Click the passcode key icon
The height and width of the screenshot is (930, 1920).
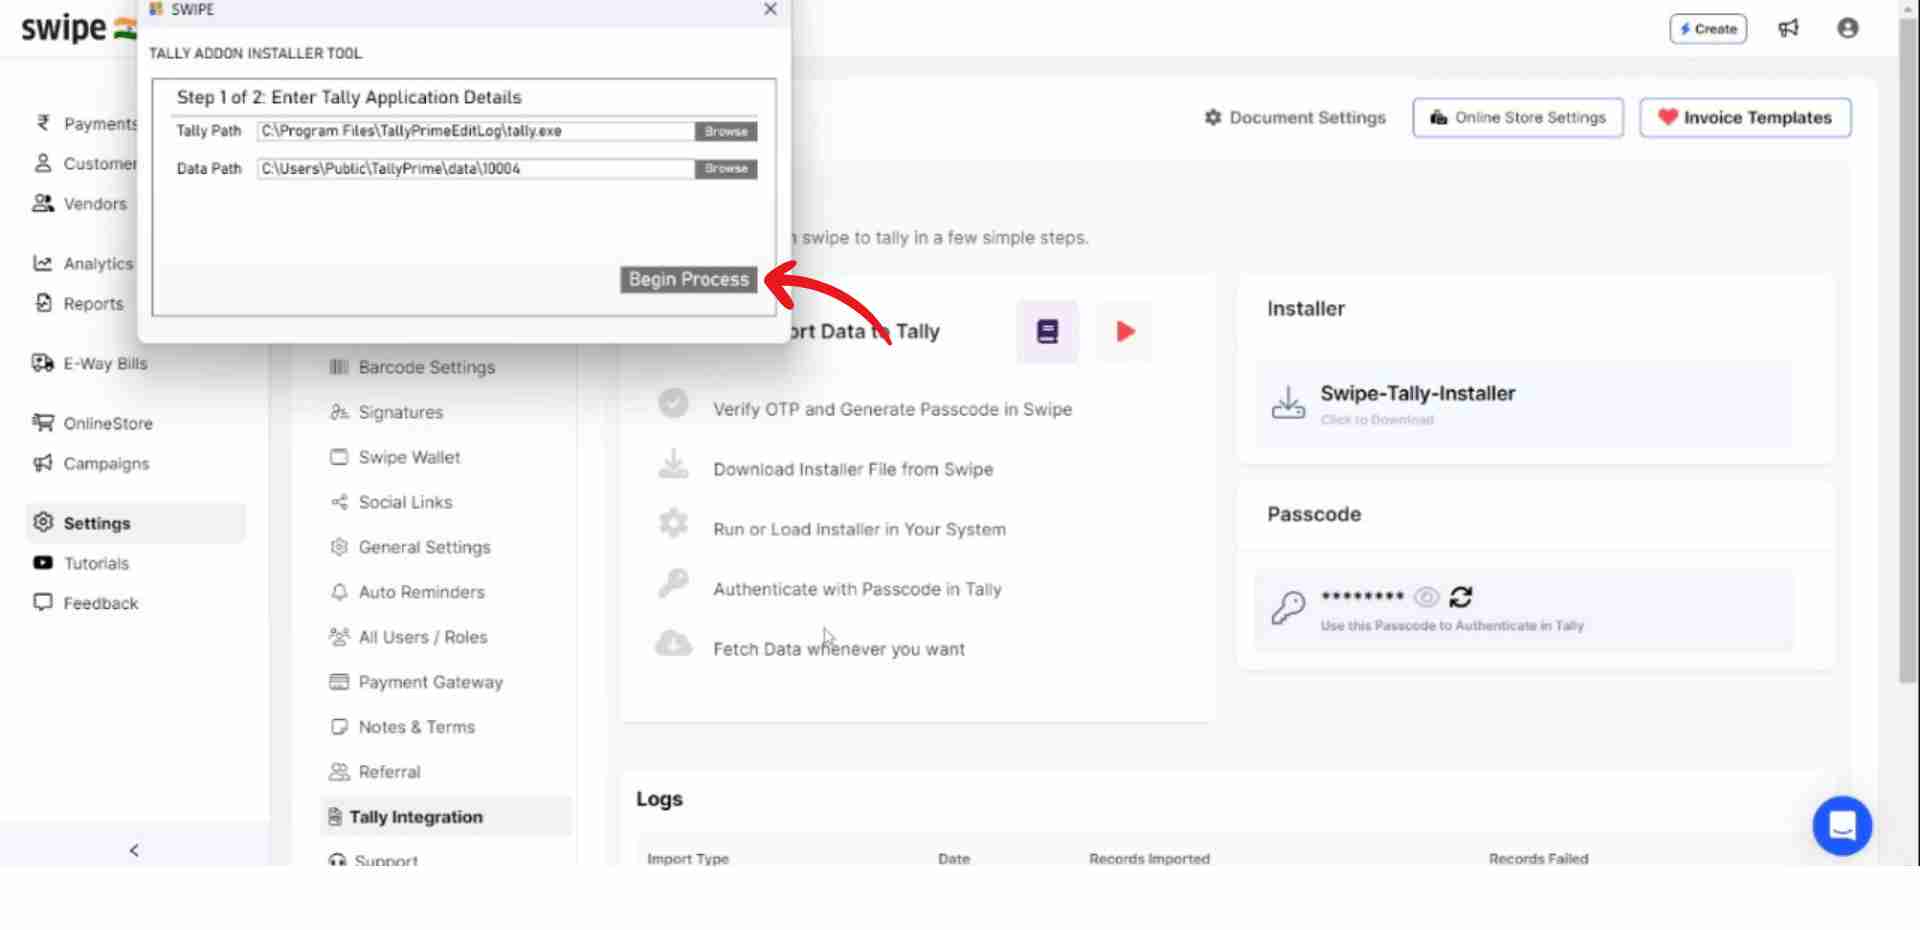click(1288, 607)
